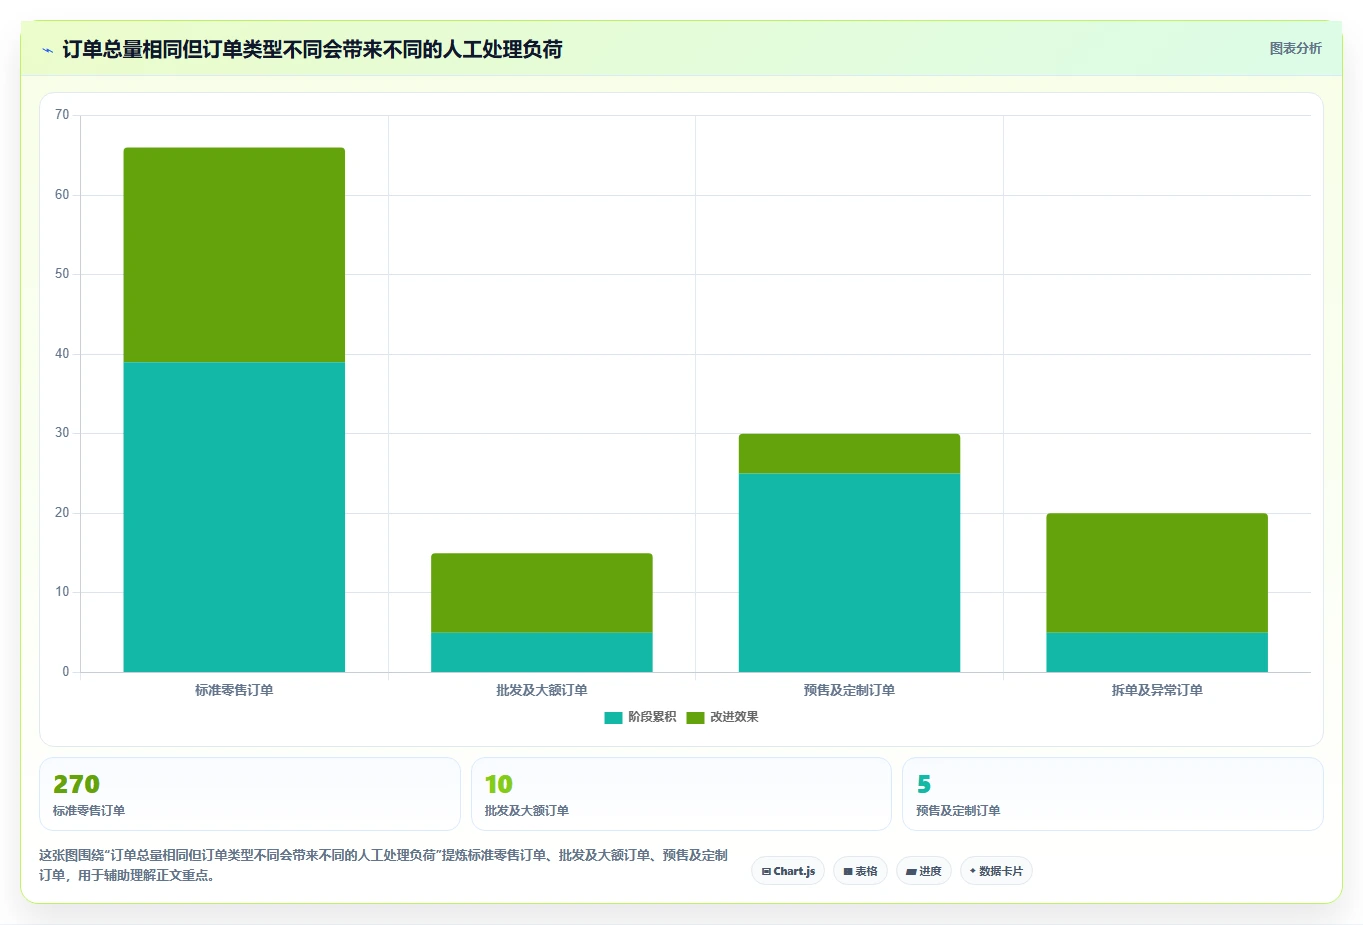Click the green segment of 预售及定制订单 bar

point(849,454)
